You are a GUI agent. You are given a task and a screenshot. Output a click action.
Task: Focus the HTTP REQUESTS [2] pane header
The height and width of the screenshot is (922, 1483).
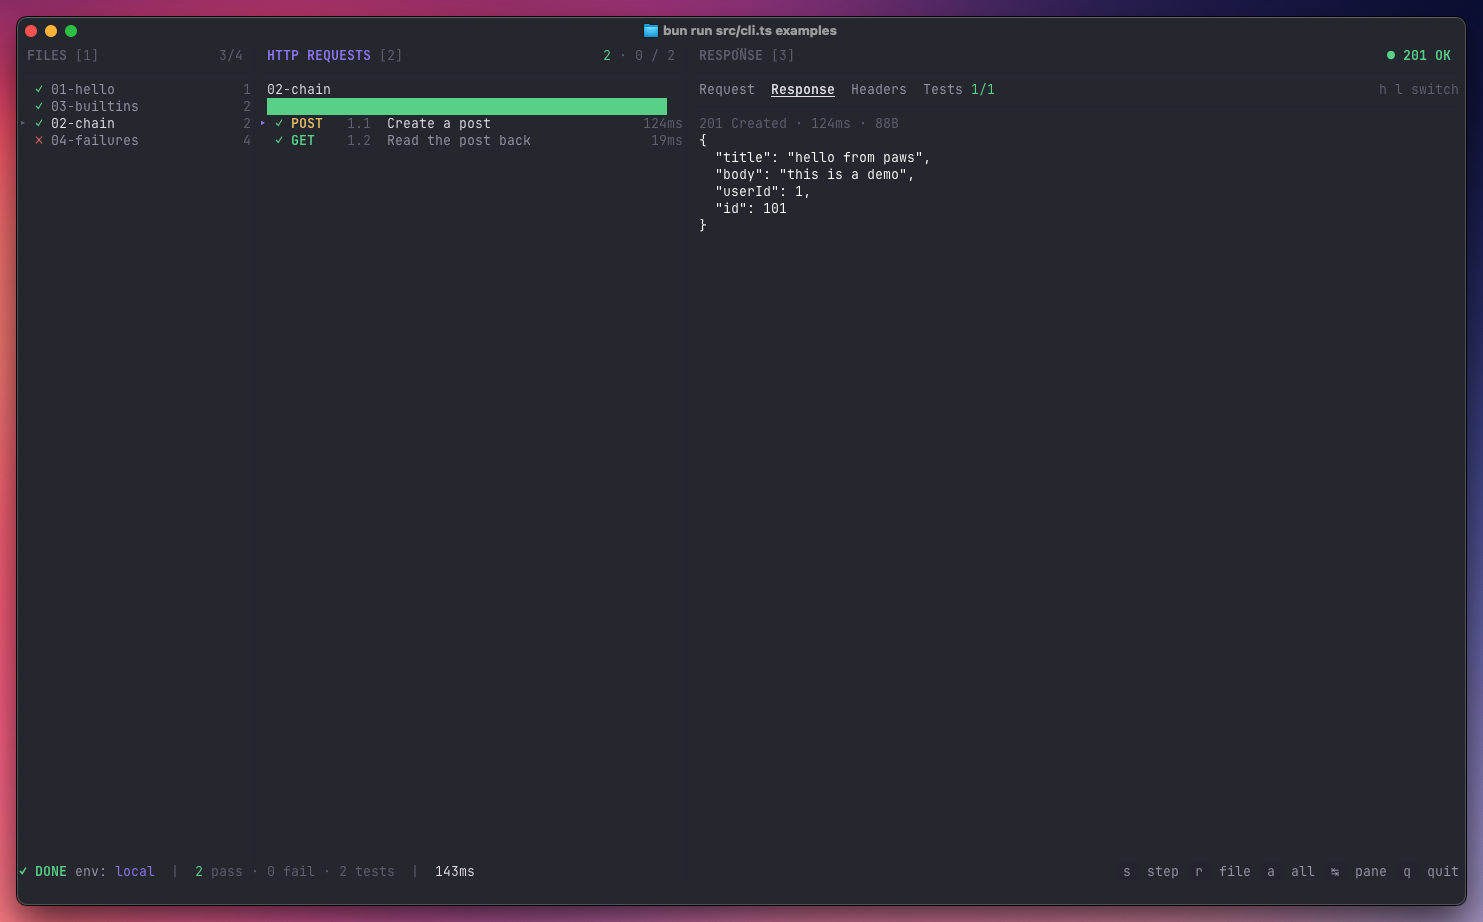tap(335, 56)
